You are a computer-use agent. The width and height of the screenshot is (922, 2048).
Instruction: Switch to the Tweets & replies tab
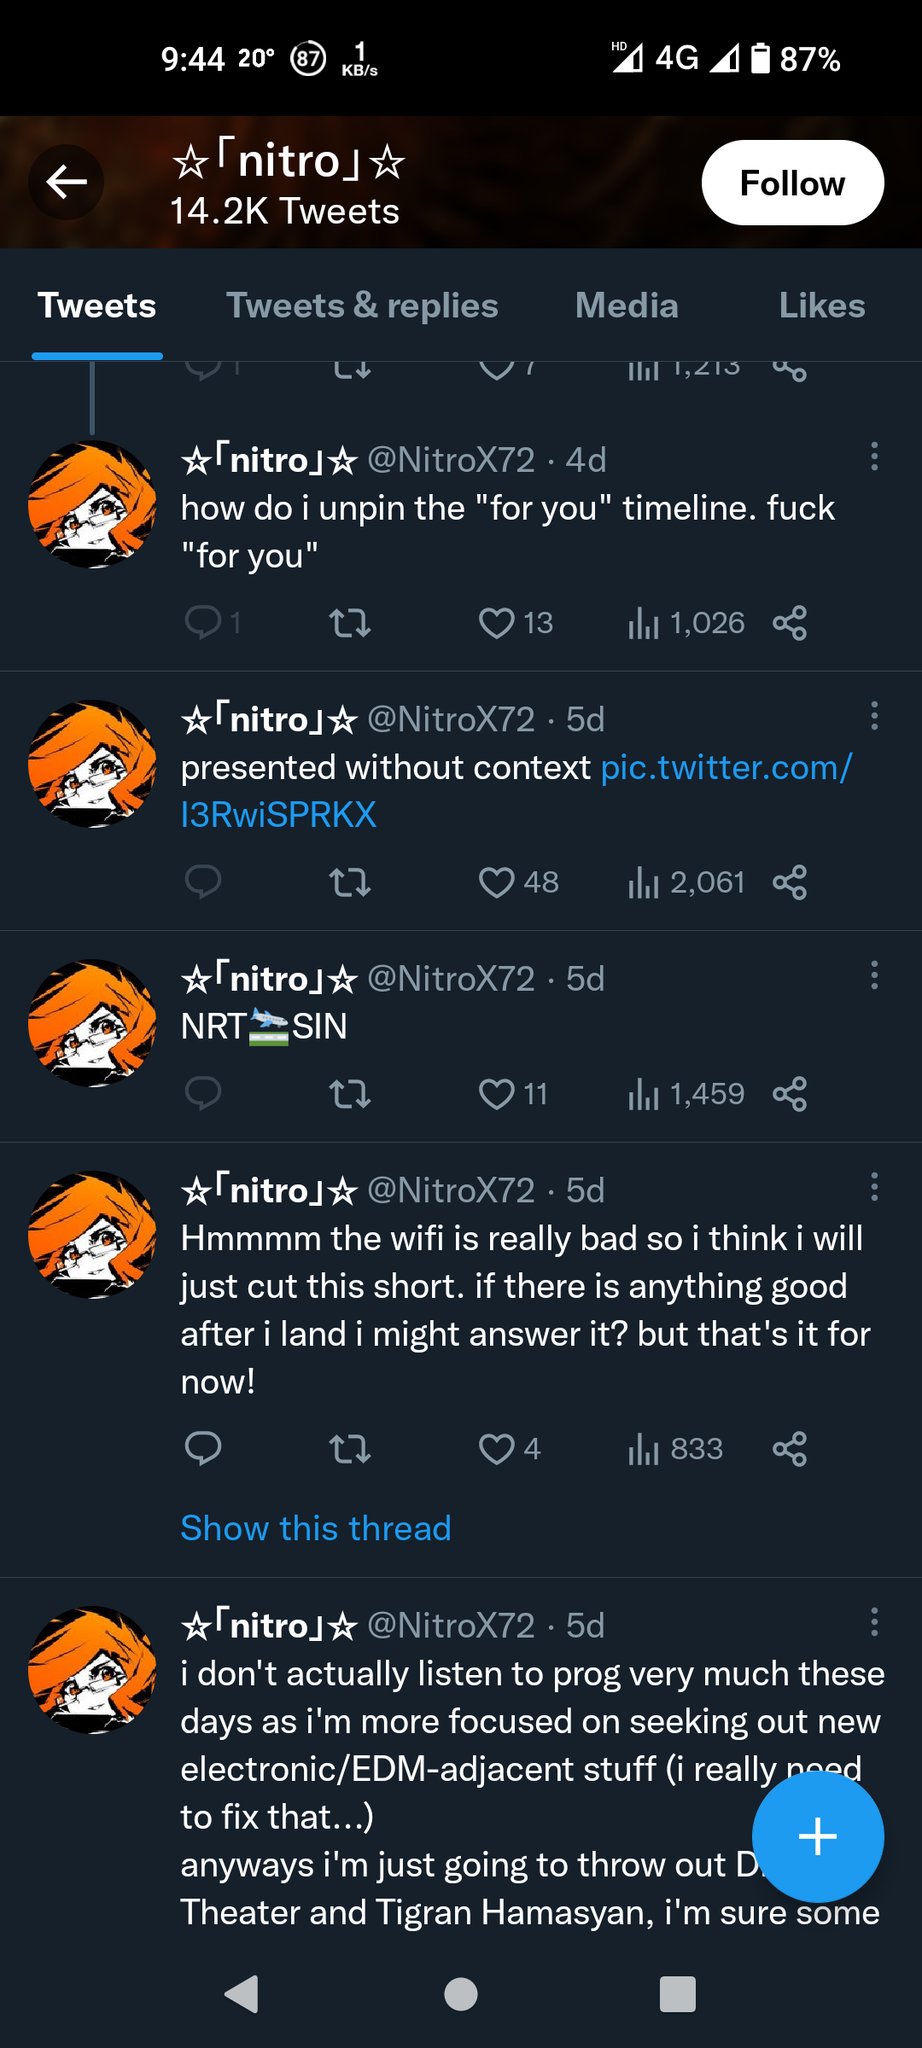pos(362,306)
